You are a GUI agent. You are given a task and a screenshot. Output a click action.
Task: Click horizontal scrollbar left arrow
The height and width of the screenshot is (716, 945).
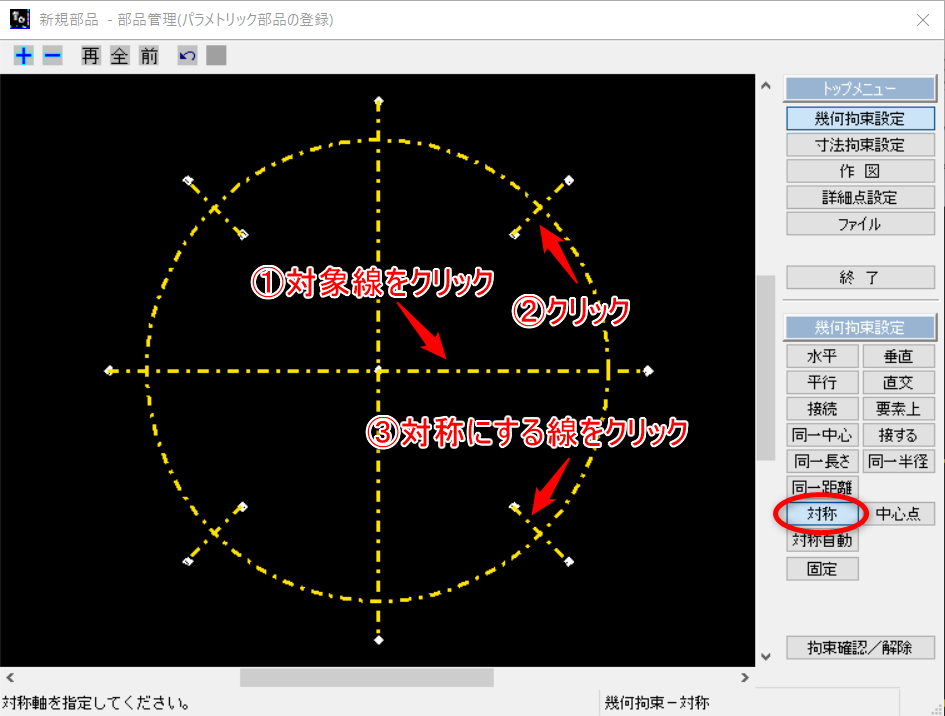(x=10, y=677)
